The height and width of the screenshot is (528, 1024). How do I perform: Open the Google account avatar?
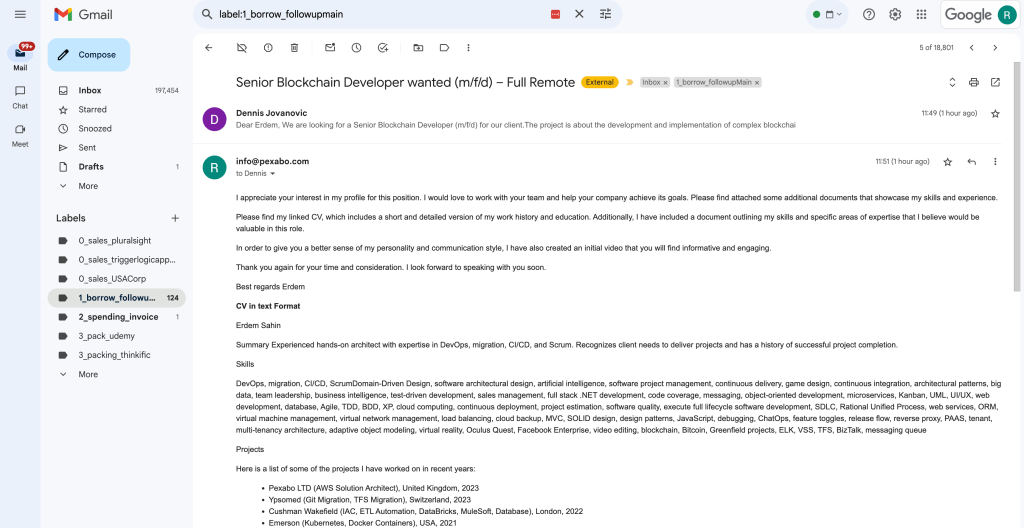pyautogui.click(x=1006, y=14)
